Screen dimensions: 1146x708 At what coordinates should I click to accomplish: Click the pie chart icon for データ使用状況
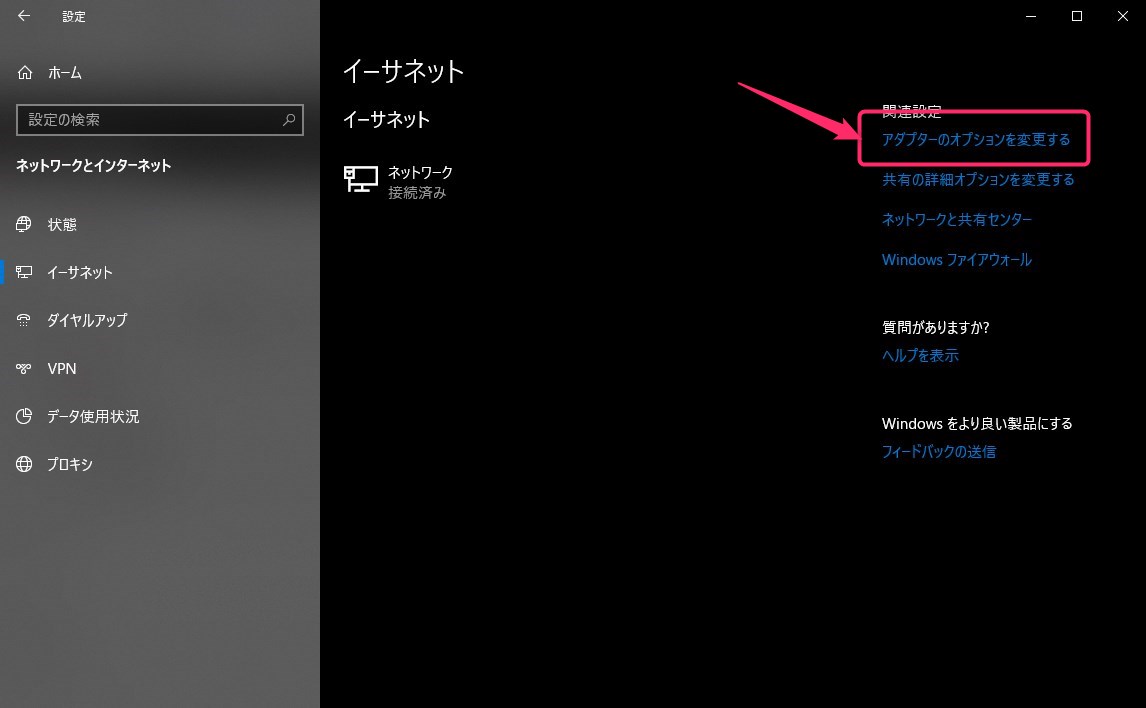tap(24, 416)
